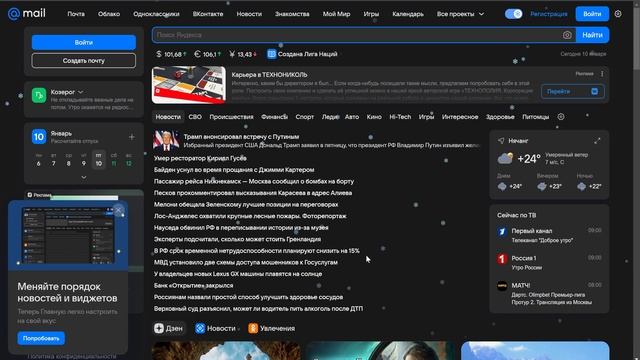Click the cloudy weather icon near +24°

click(x=505, y=158)
